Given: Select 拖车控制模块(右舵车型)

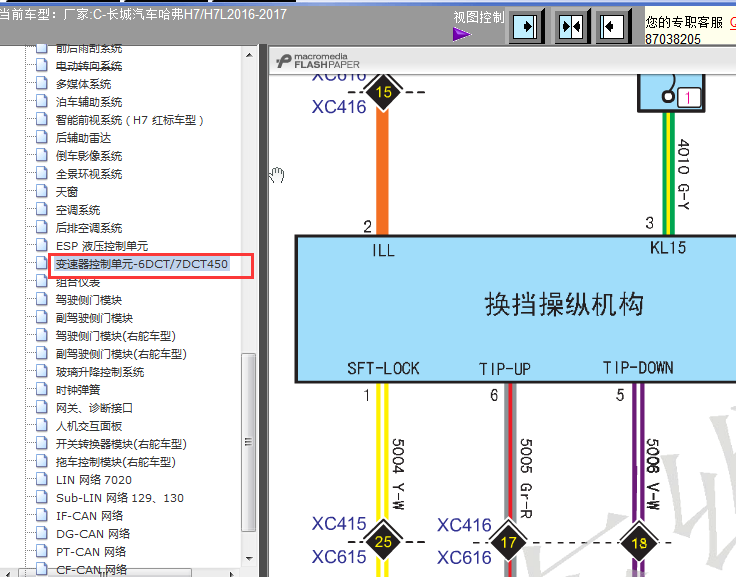Looking at the screenshot, I should click(x=115, y=462).
